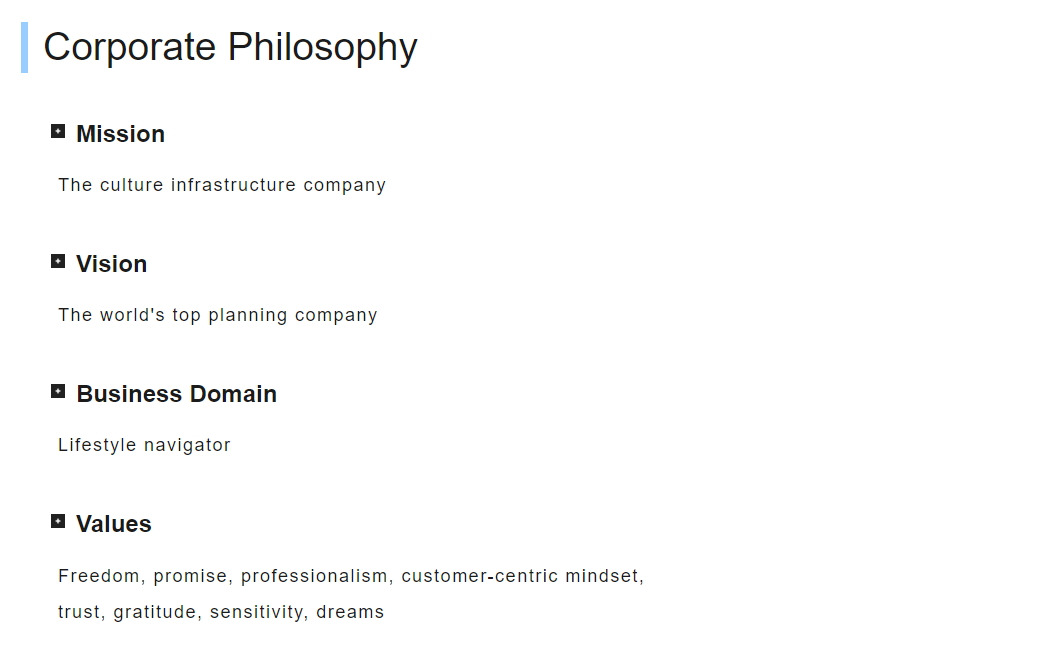Click the square bullet icon beside Mission
This screenshot has width=1039, height=656.
[58, 131]
